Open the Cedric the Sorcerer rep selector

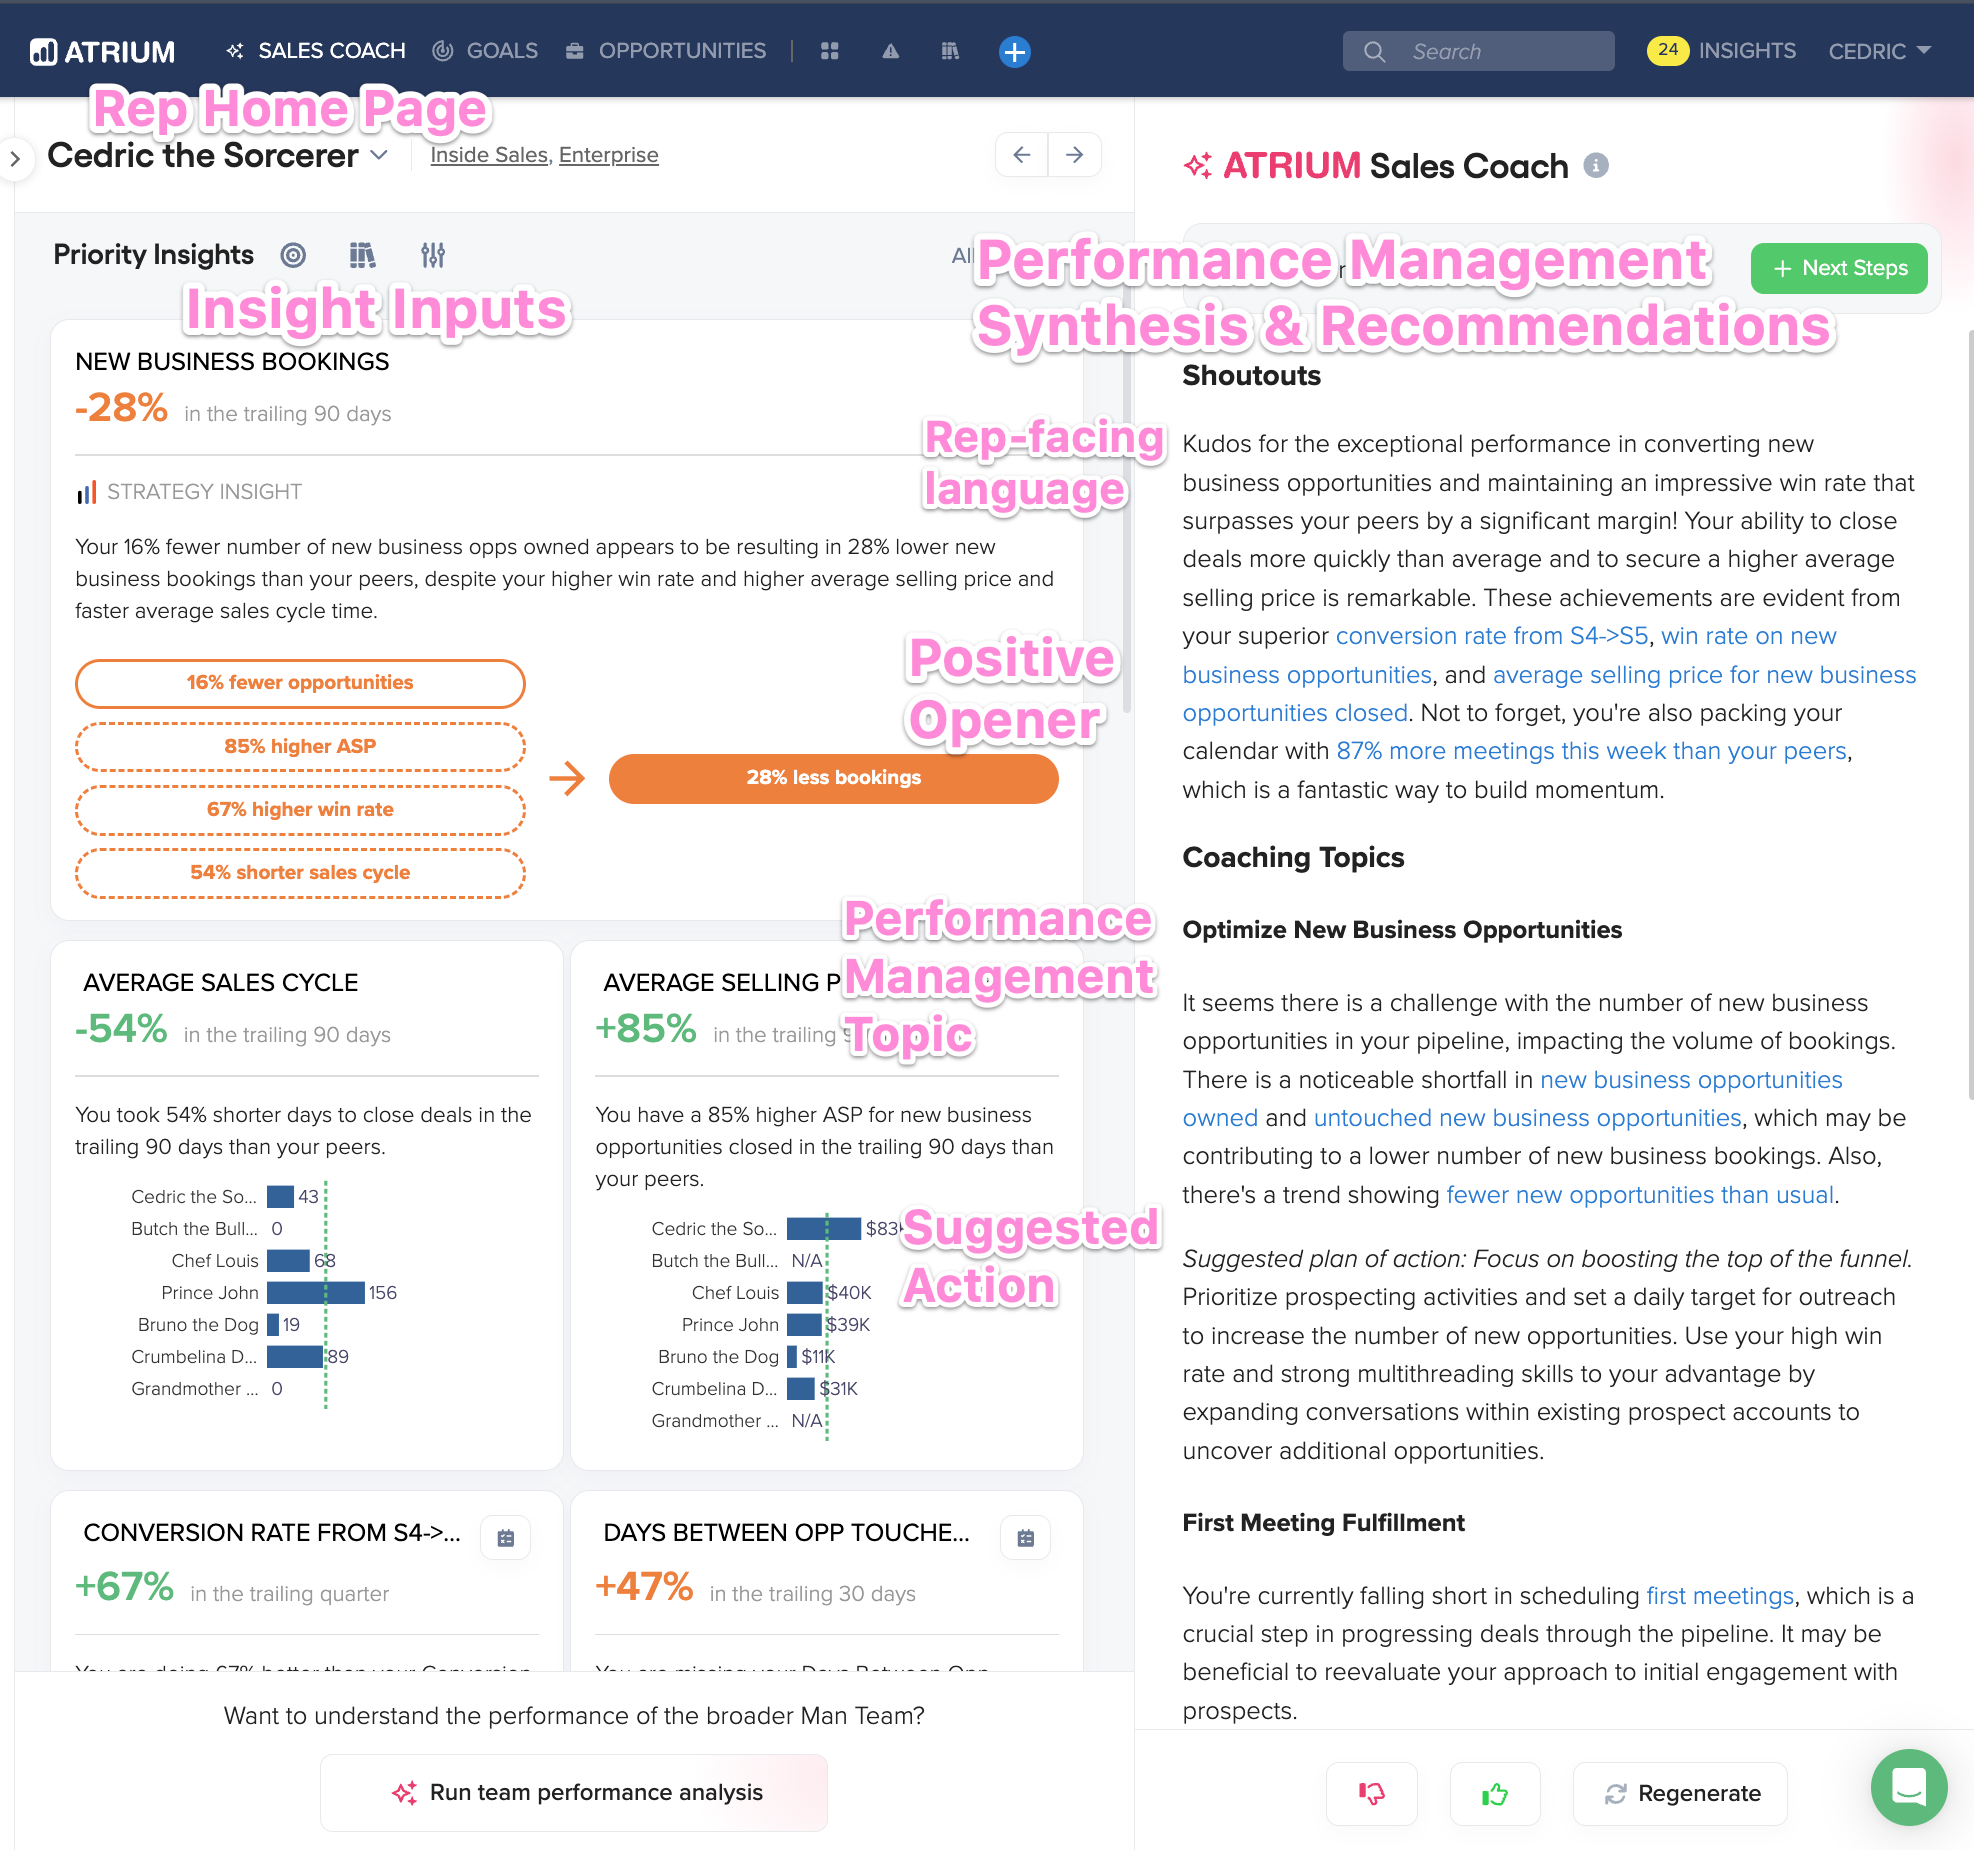click(217, 155)
